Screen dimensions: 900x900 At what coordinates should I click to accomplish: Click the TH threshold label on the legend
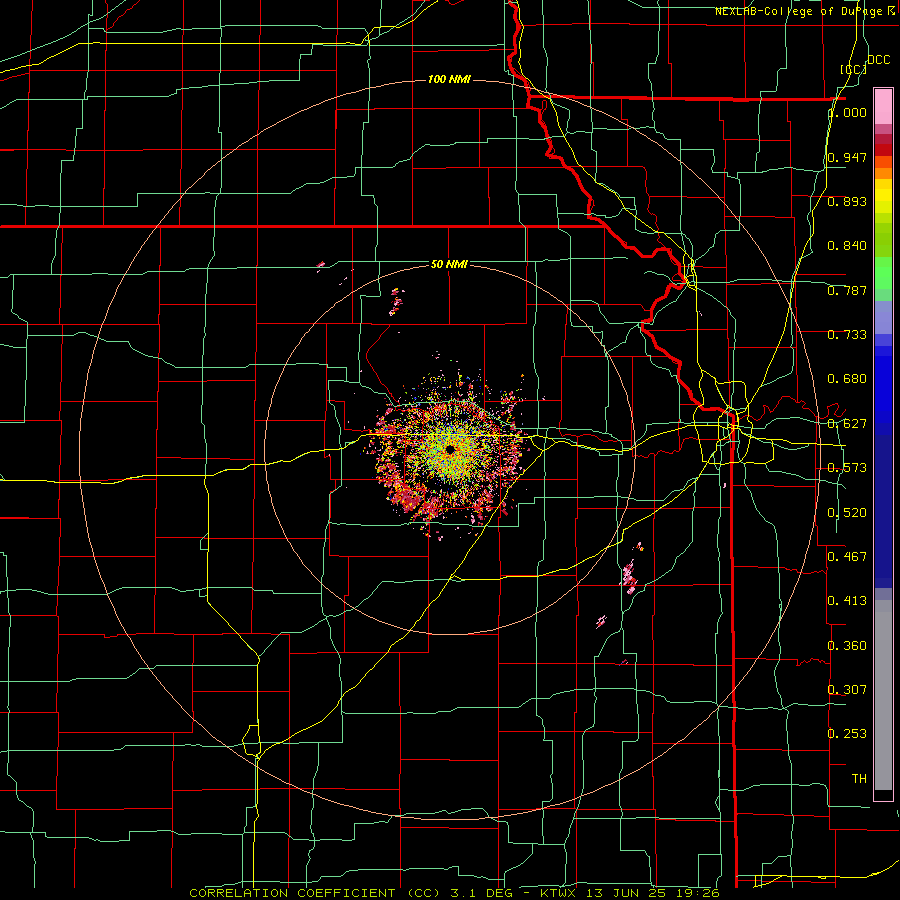click(x=859, y=779)
